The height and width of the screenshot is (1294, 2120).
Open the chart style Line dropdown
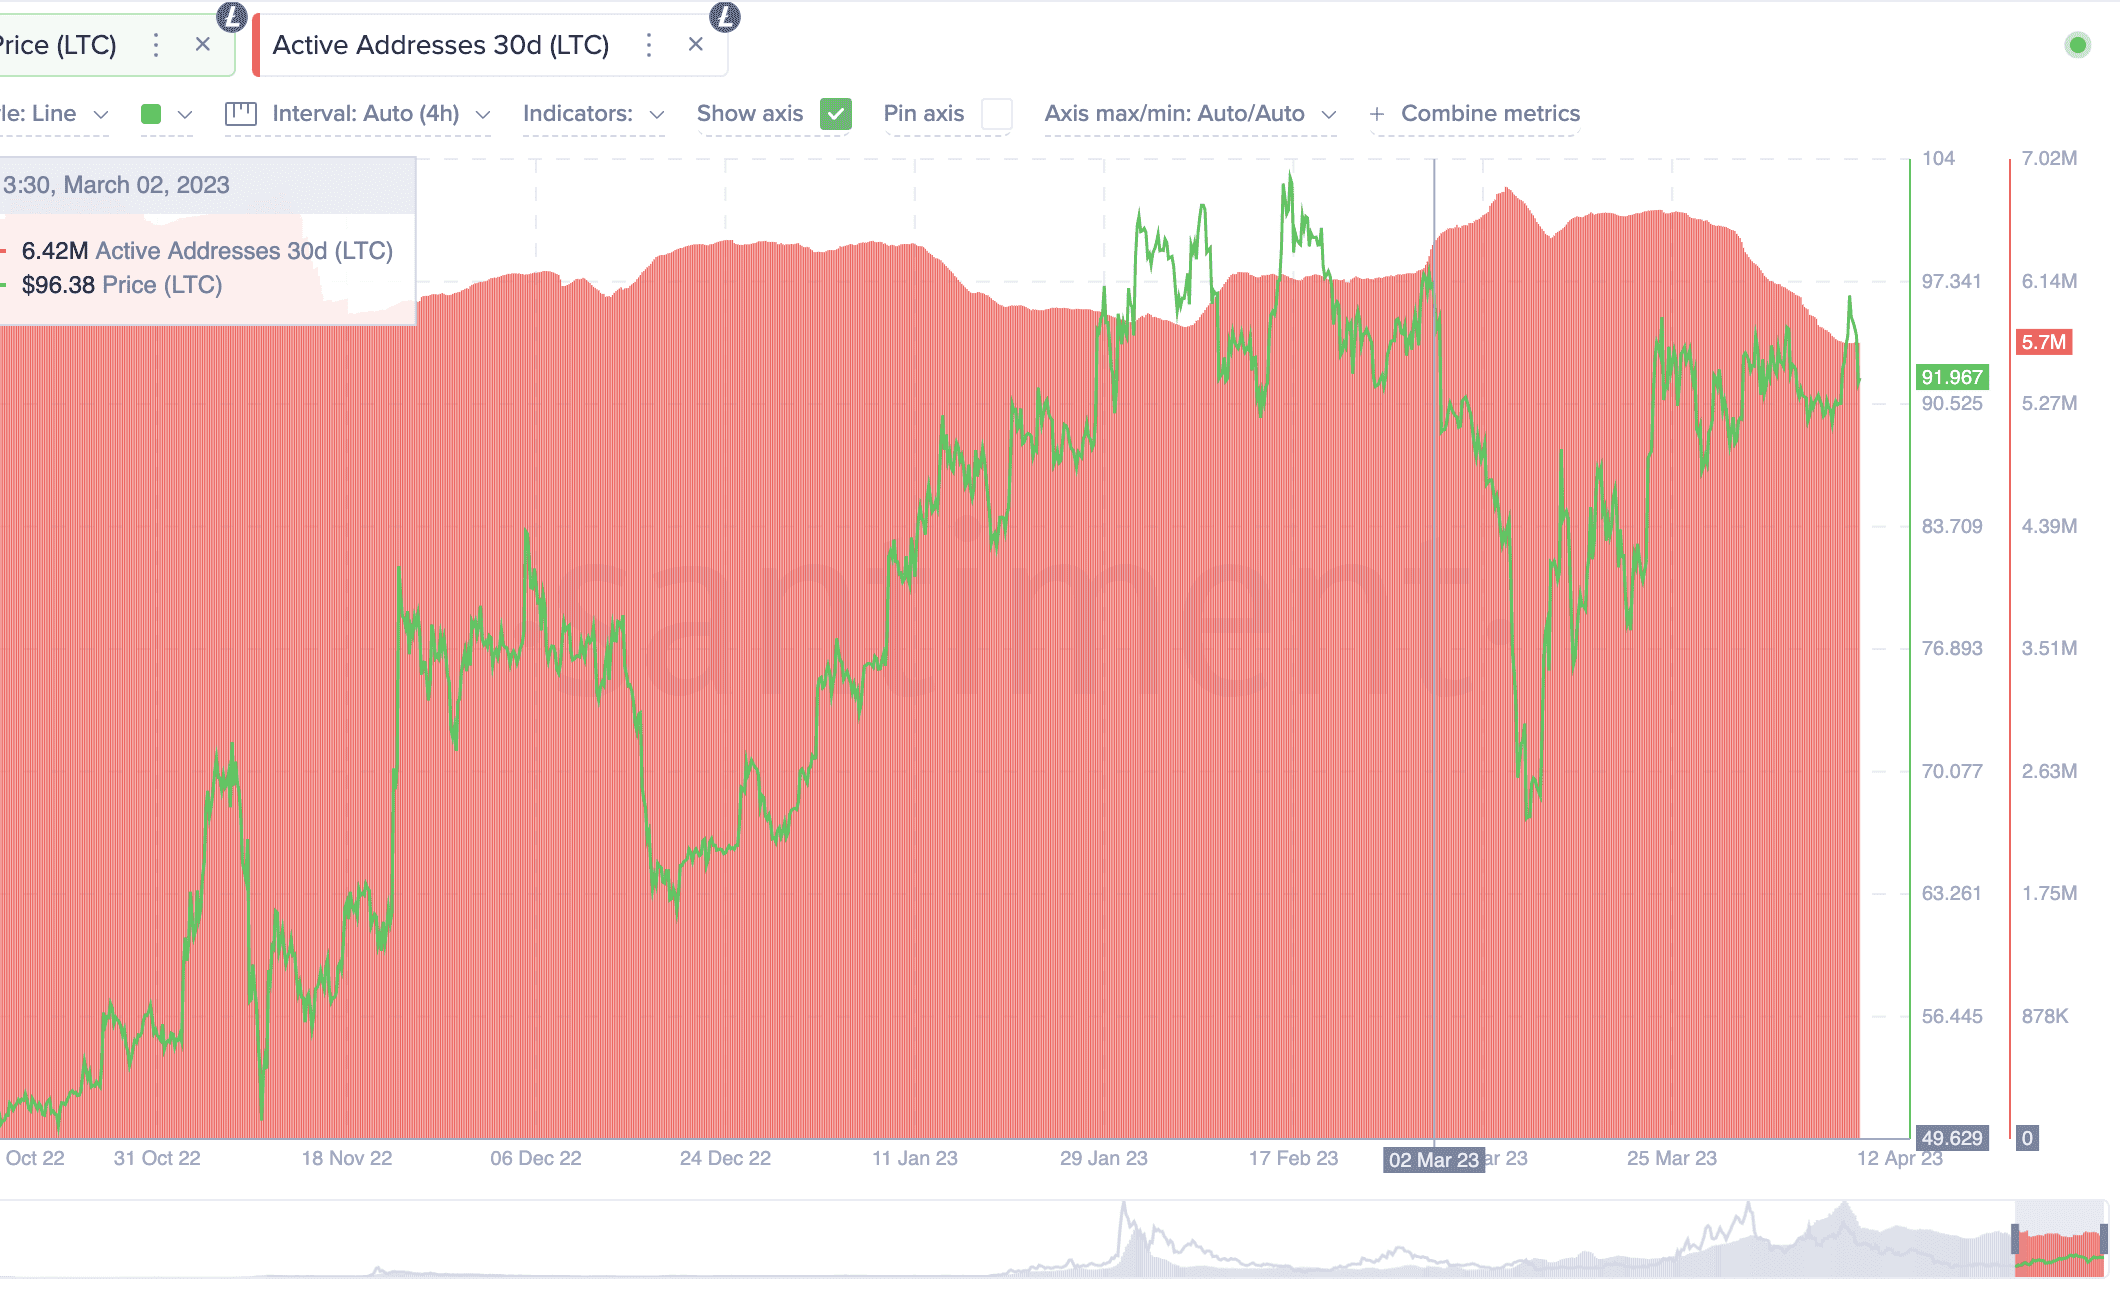click(55, 114)
